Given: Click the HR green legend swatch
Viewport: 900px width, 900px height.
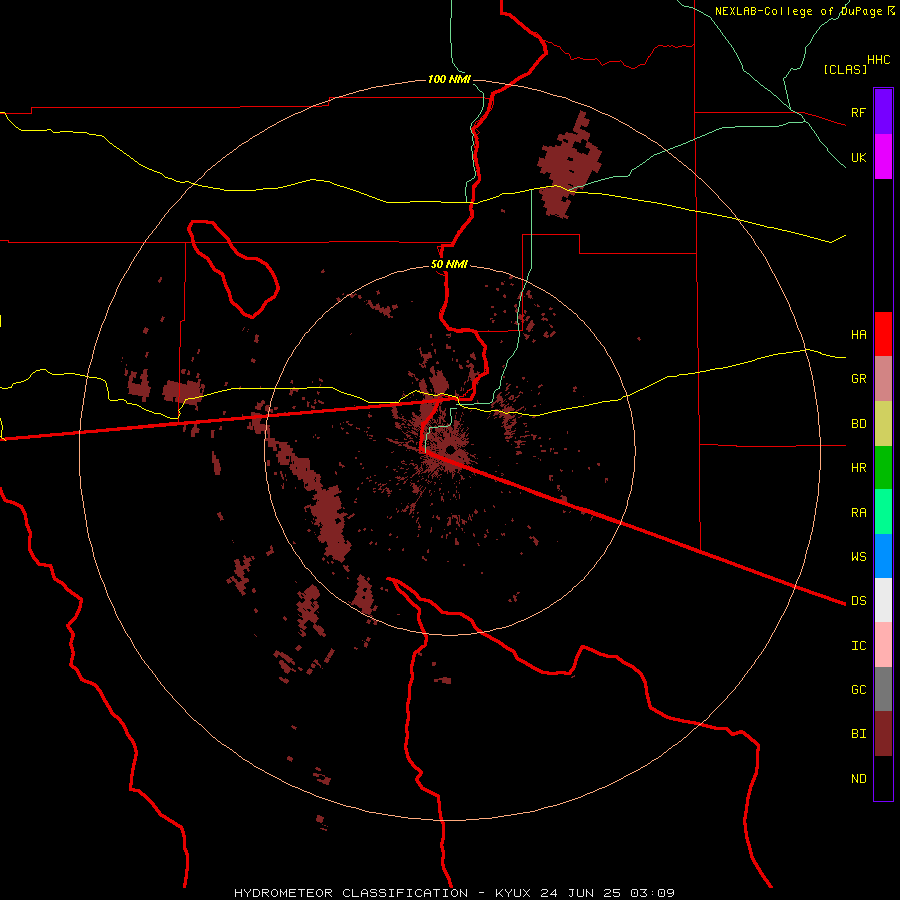Looking at the screenshot, I should click(883, 468).
